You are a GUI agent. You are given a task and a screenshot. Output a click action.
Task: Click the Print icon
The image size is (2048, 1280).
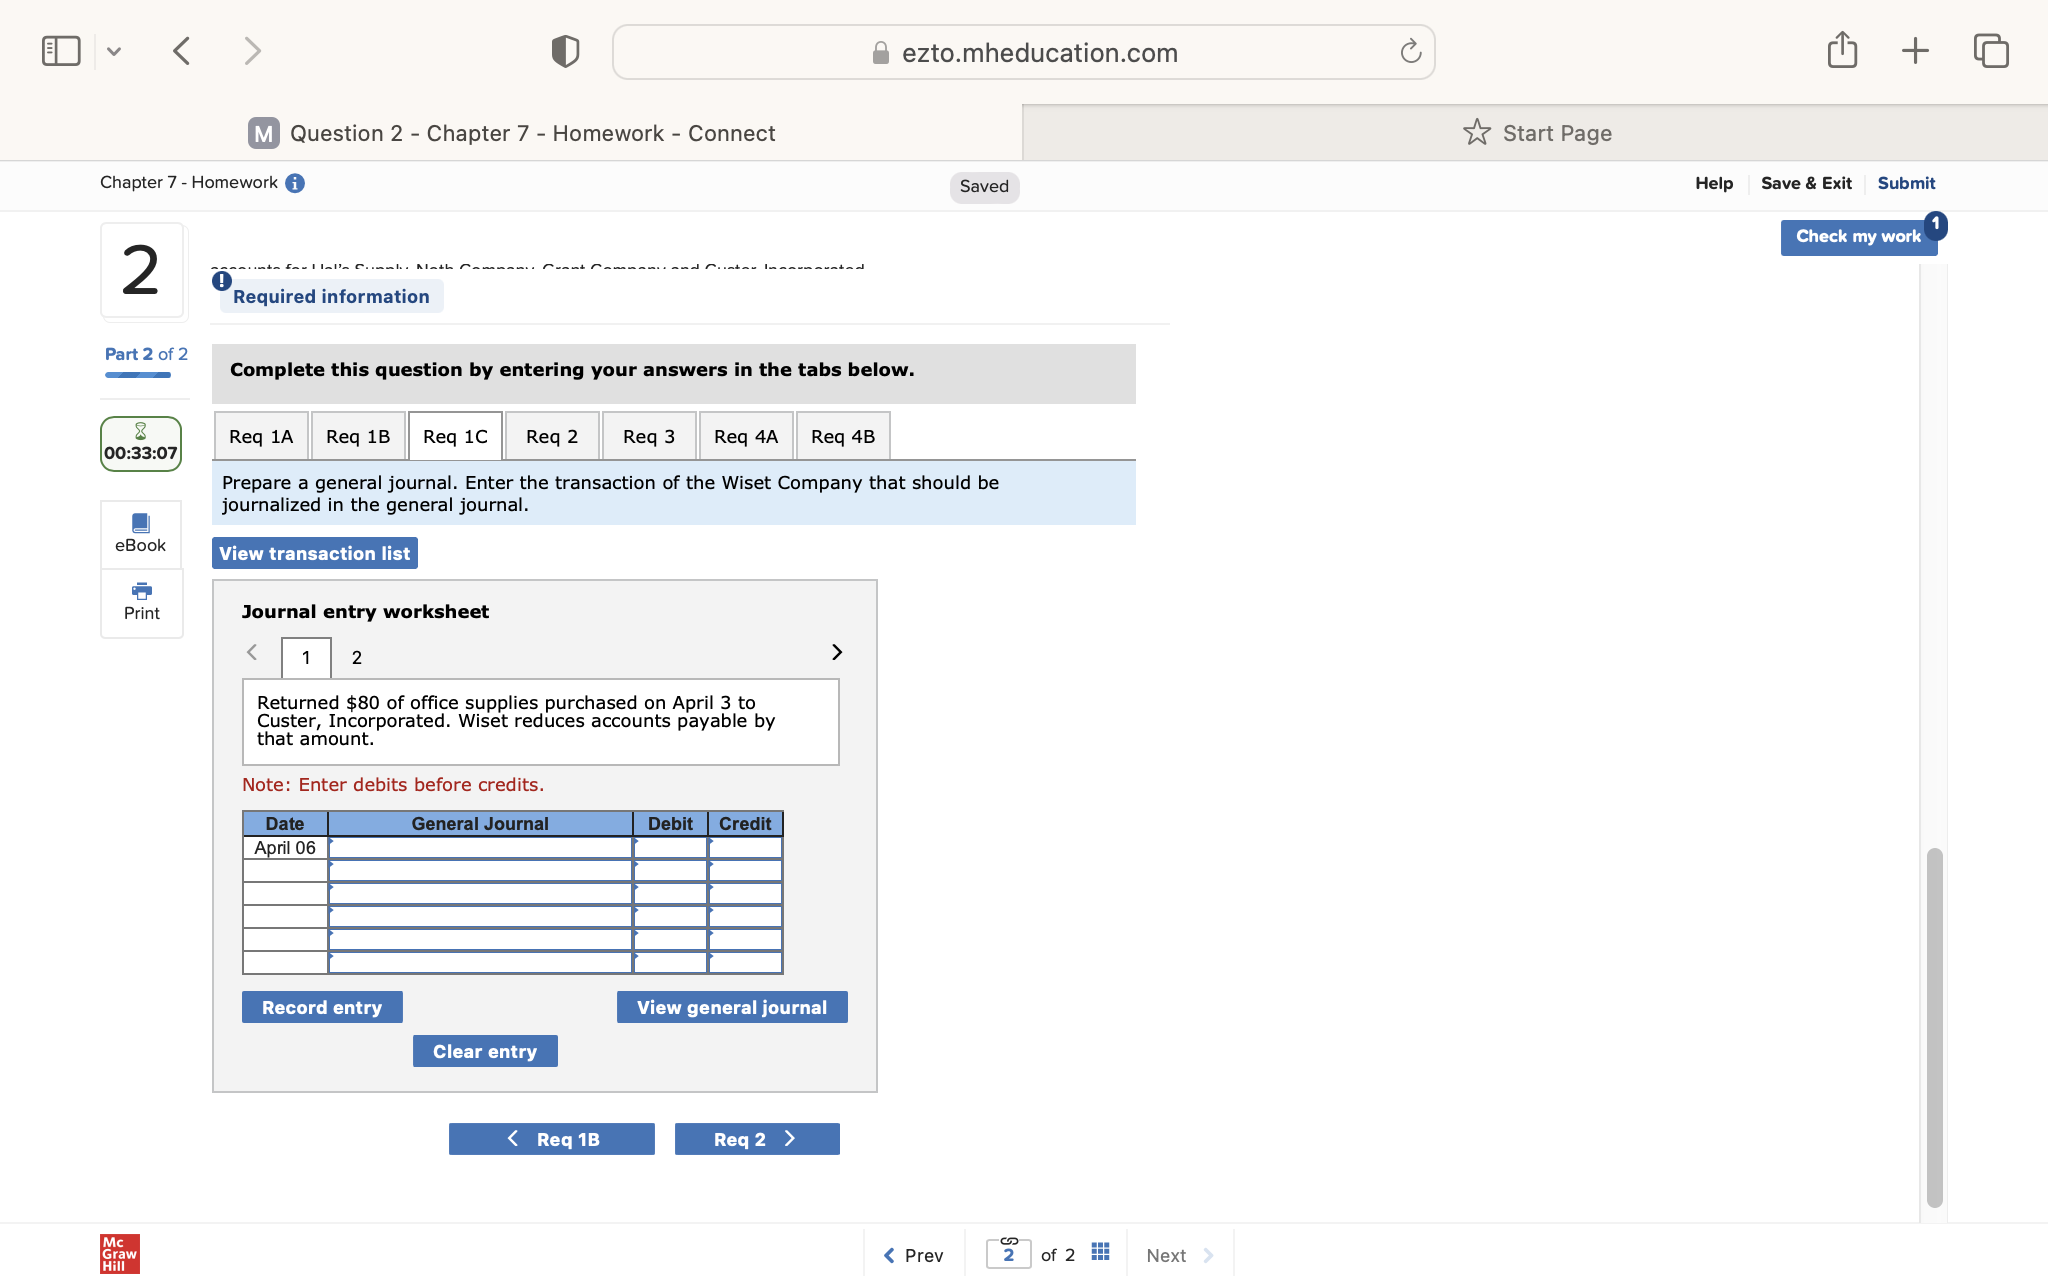click(x=141, y=600)
